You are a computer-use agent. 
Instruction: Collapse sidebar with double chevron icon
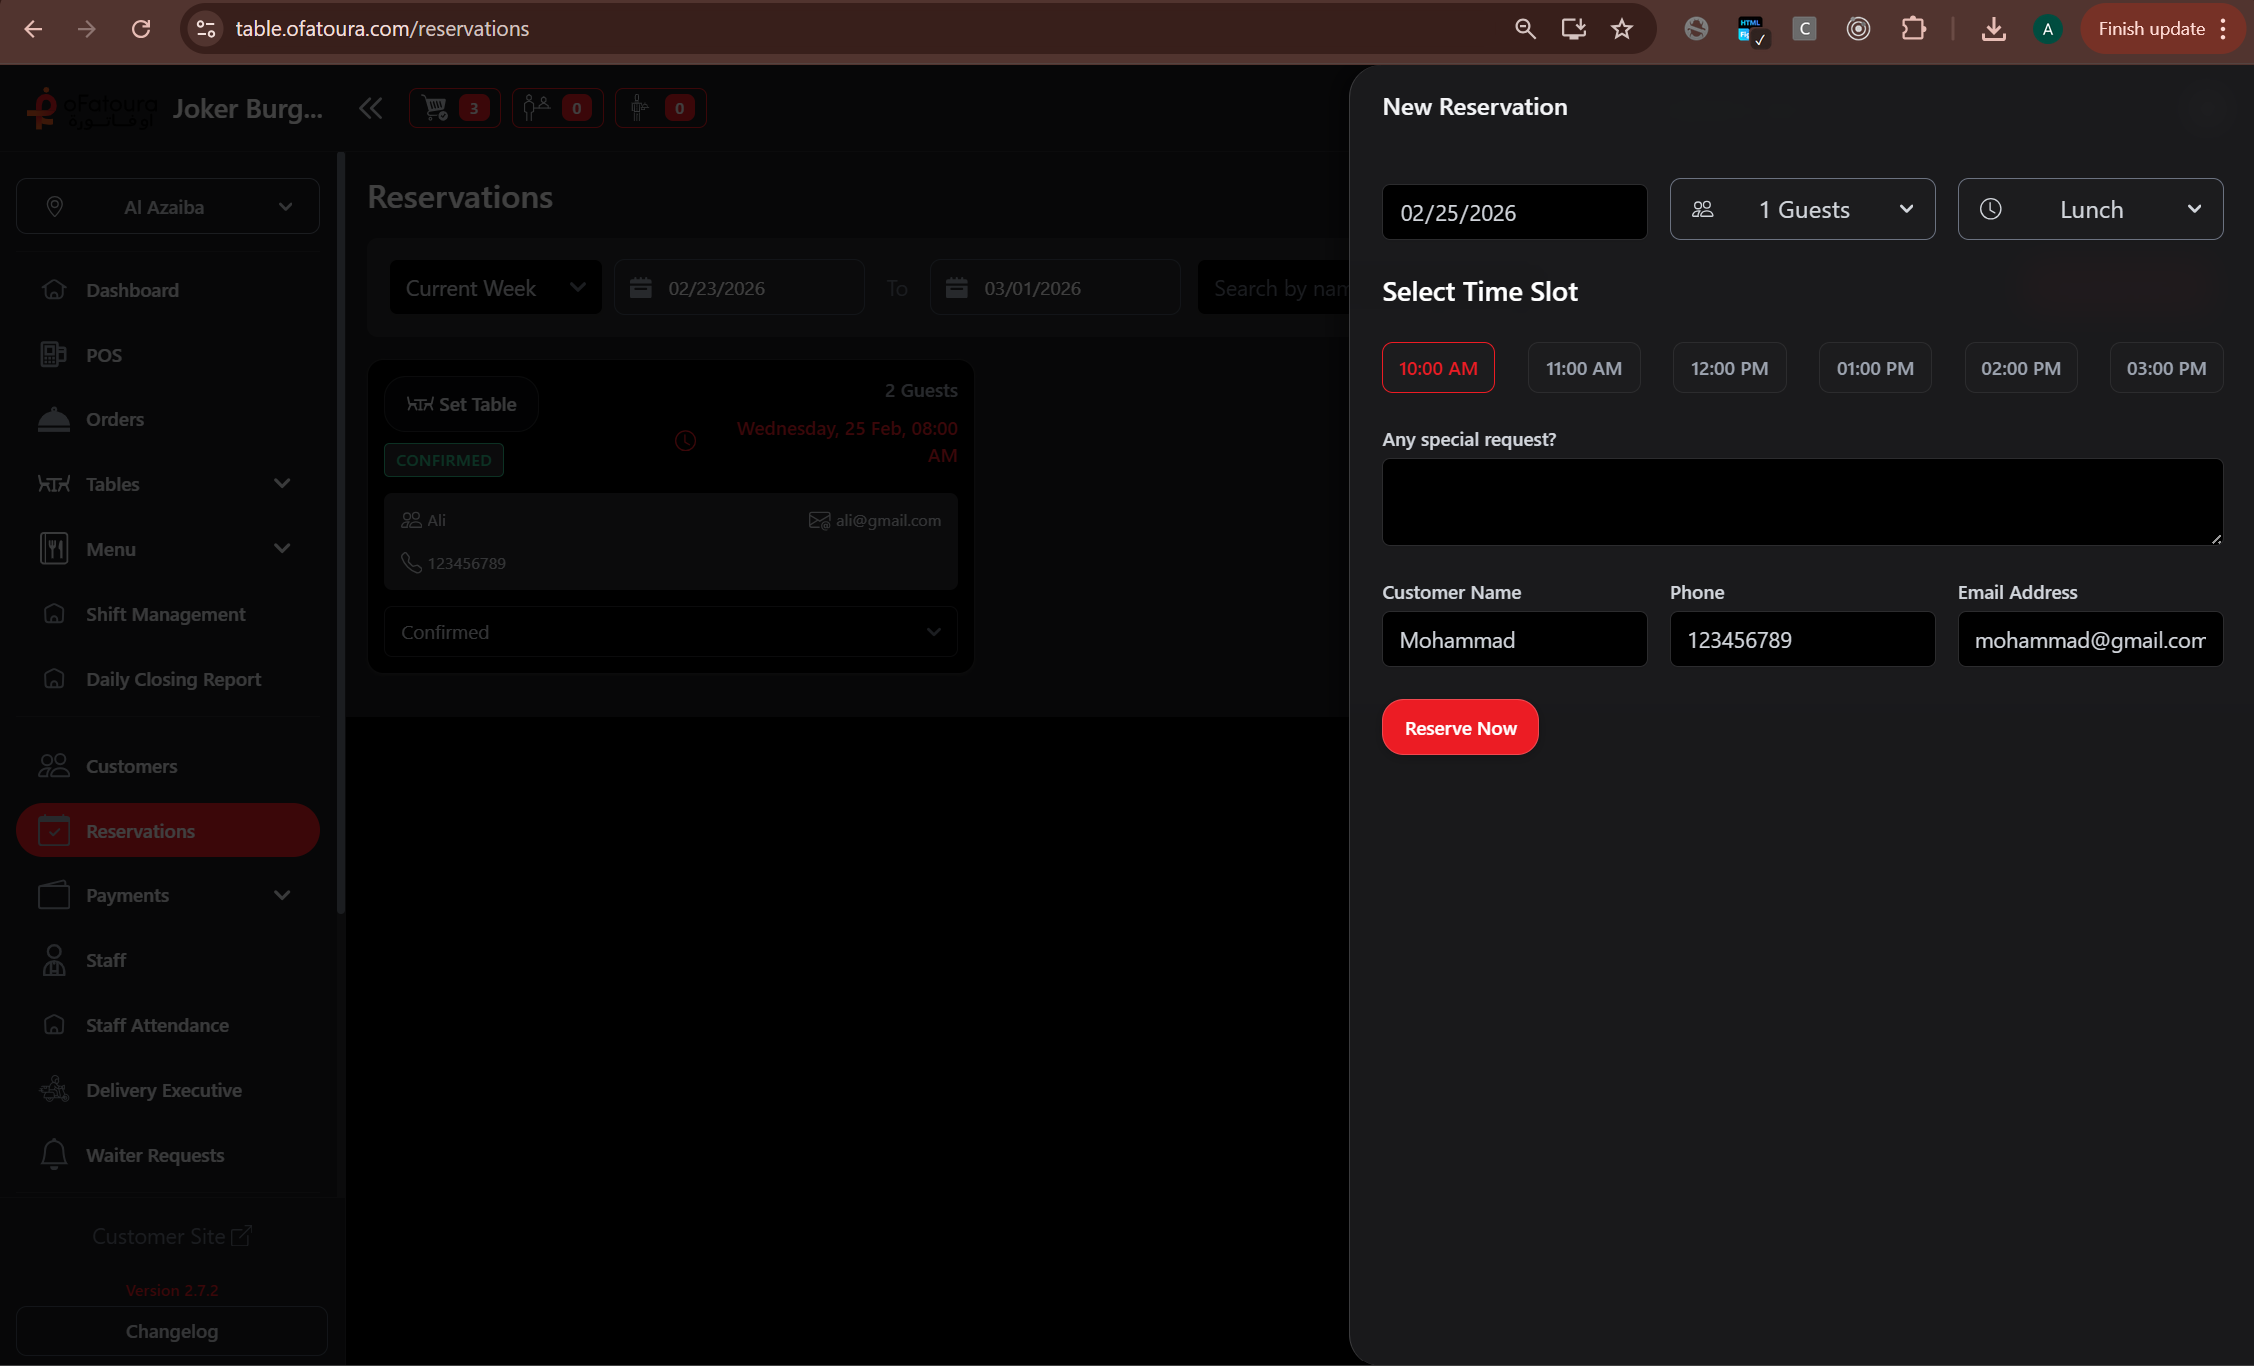click(x=371, y=108)
